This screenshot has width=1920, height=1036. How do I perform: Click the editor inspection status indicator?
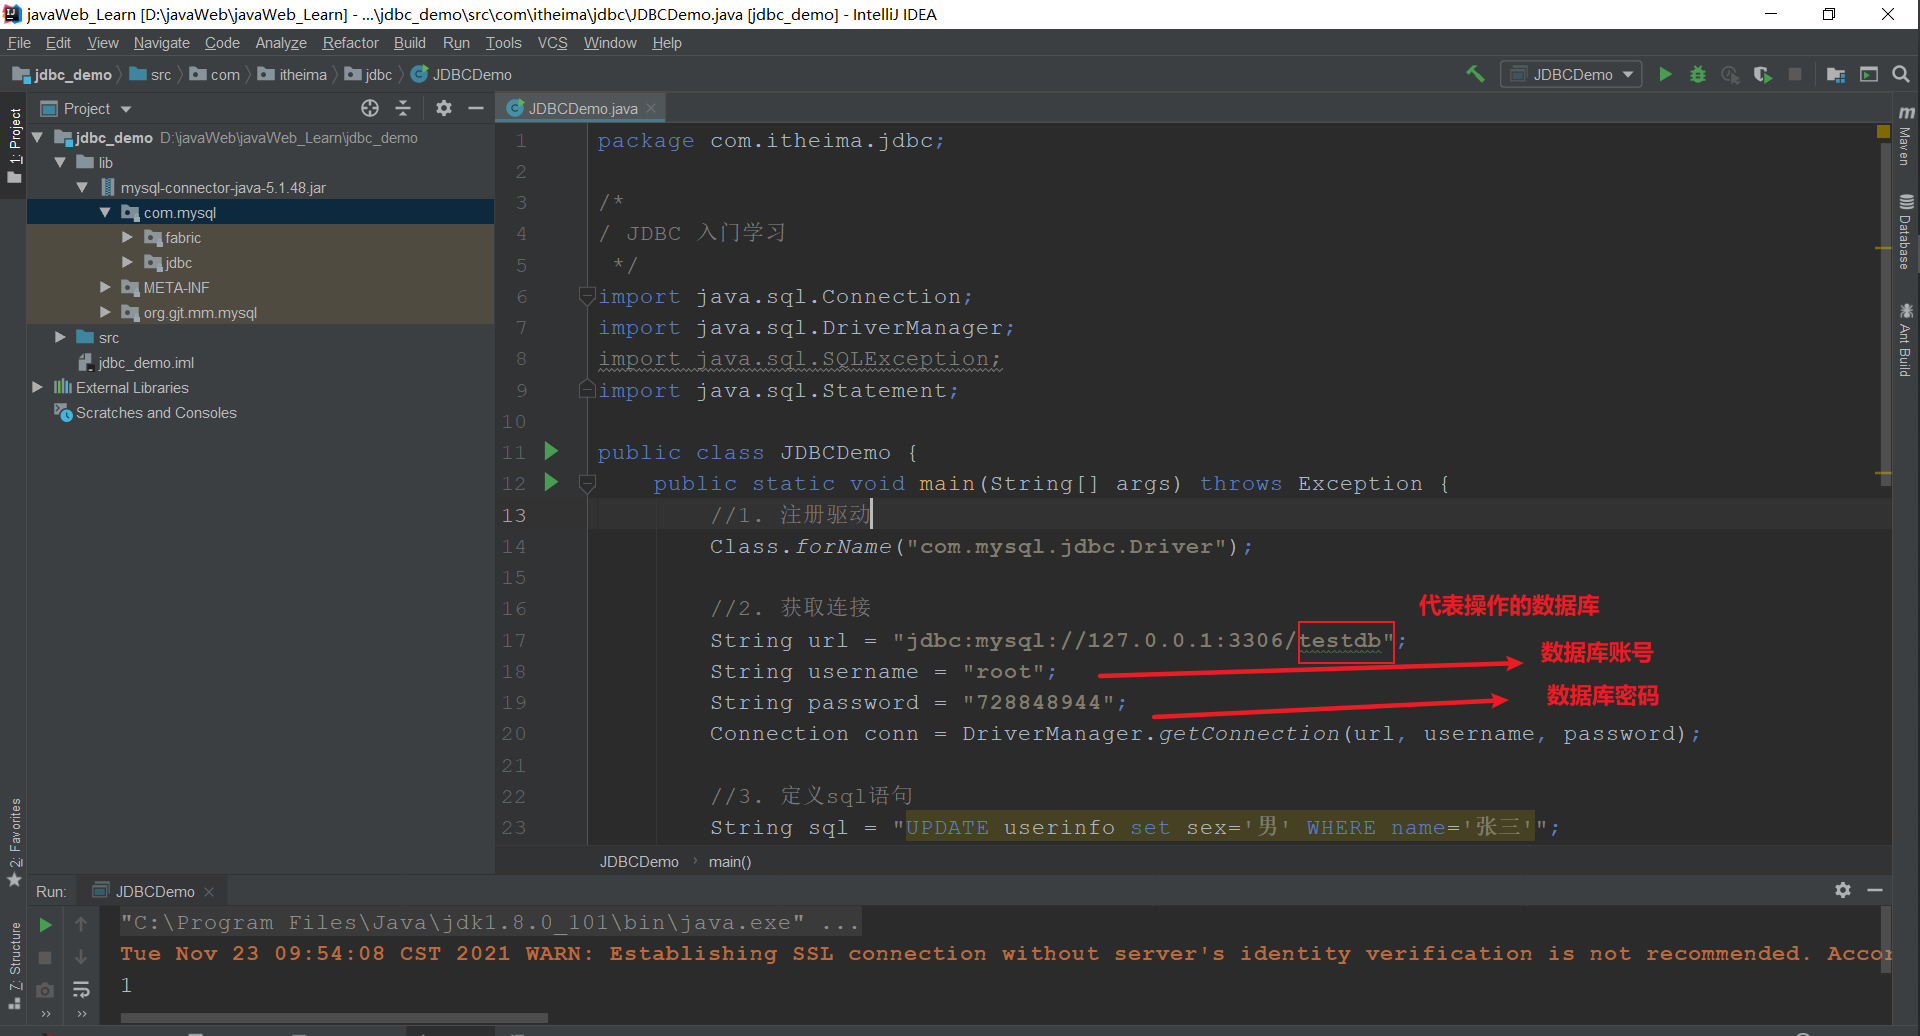click(1884, 131)
